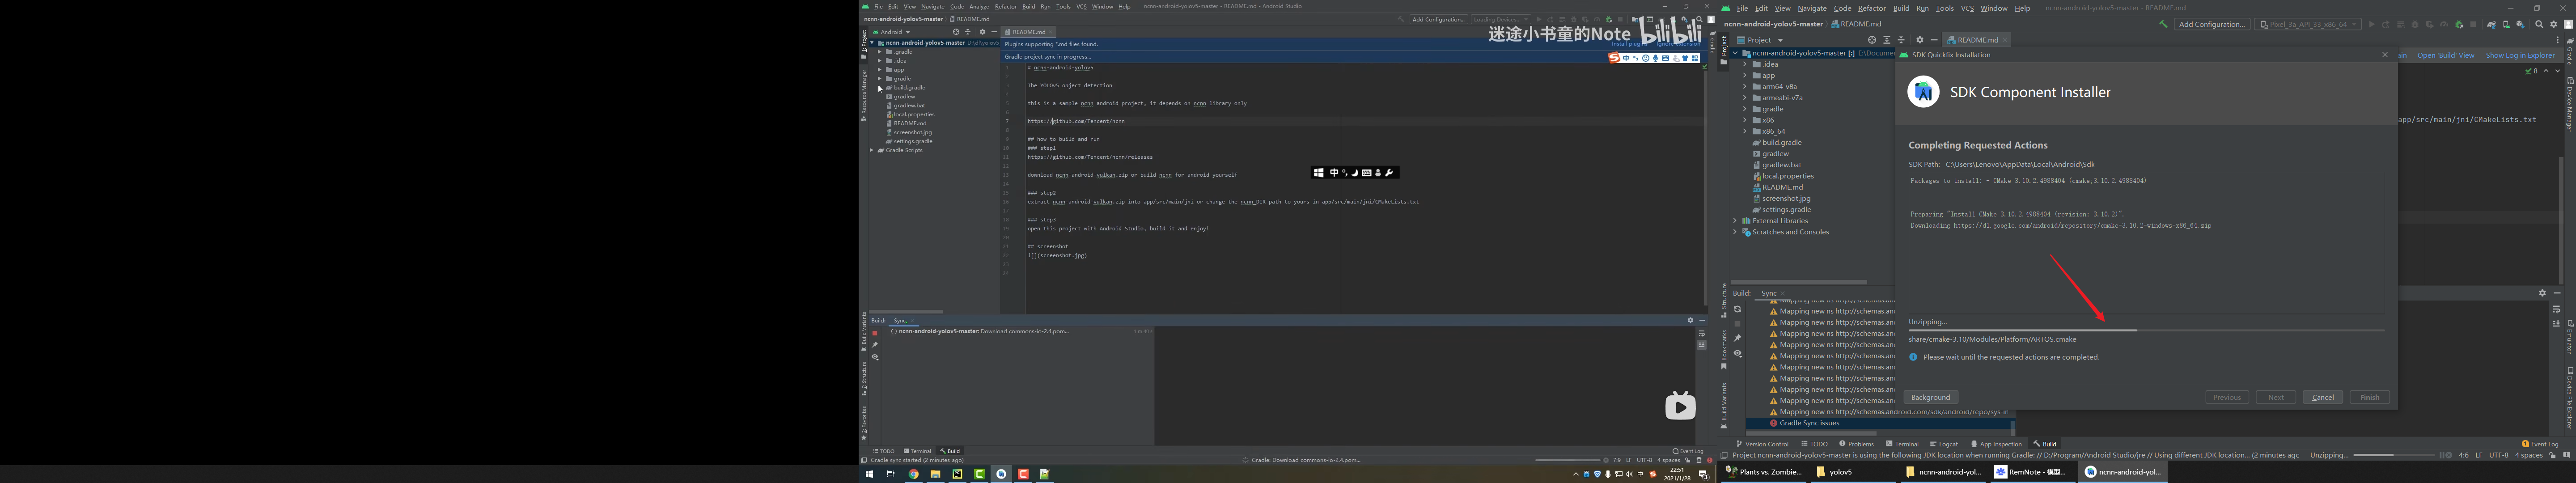The height and width of the screenshot is (483, 2576).
Task: Switch to the Logcat tool tab
Action: (x=1944, y=444)
